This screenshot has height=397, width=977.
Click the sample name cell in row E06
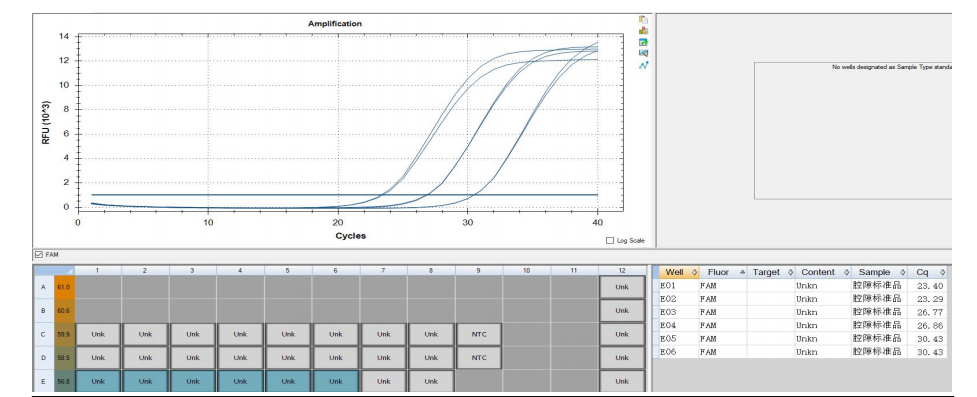879,352
